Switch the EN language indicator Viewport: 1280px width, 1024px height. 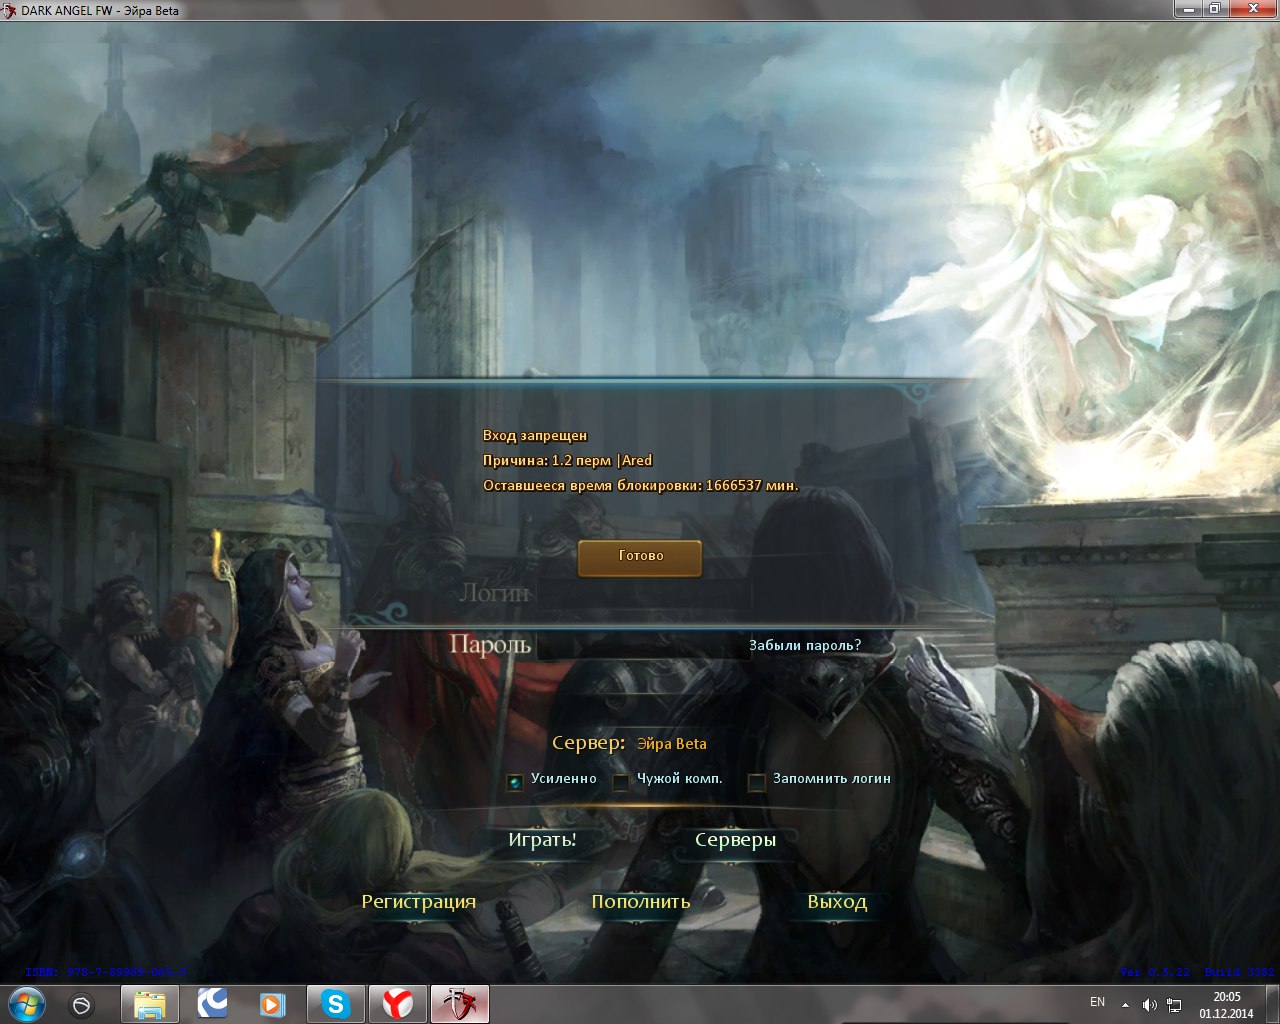click(1097, 1002)
